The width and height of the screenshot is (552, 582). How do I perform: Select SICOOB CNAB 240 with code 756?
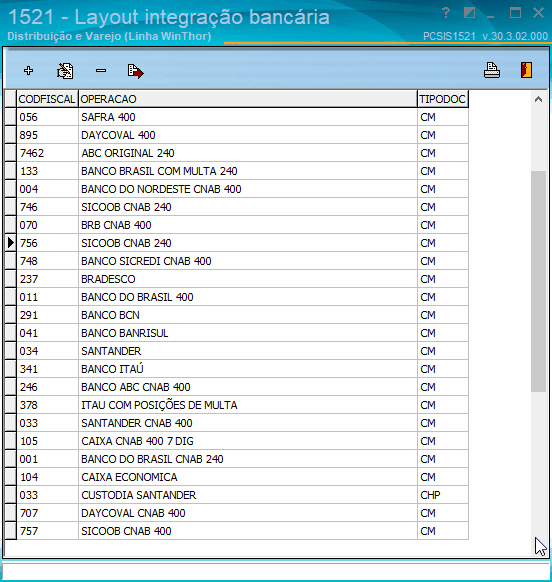point(236,243)
